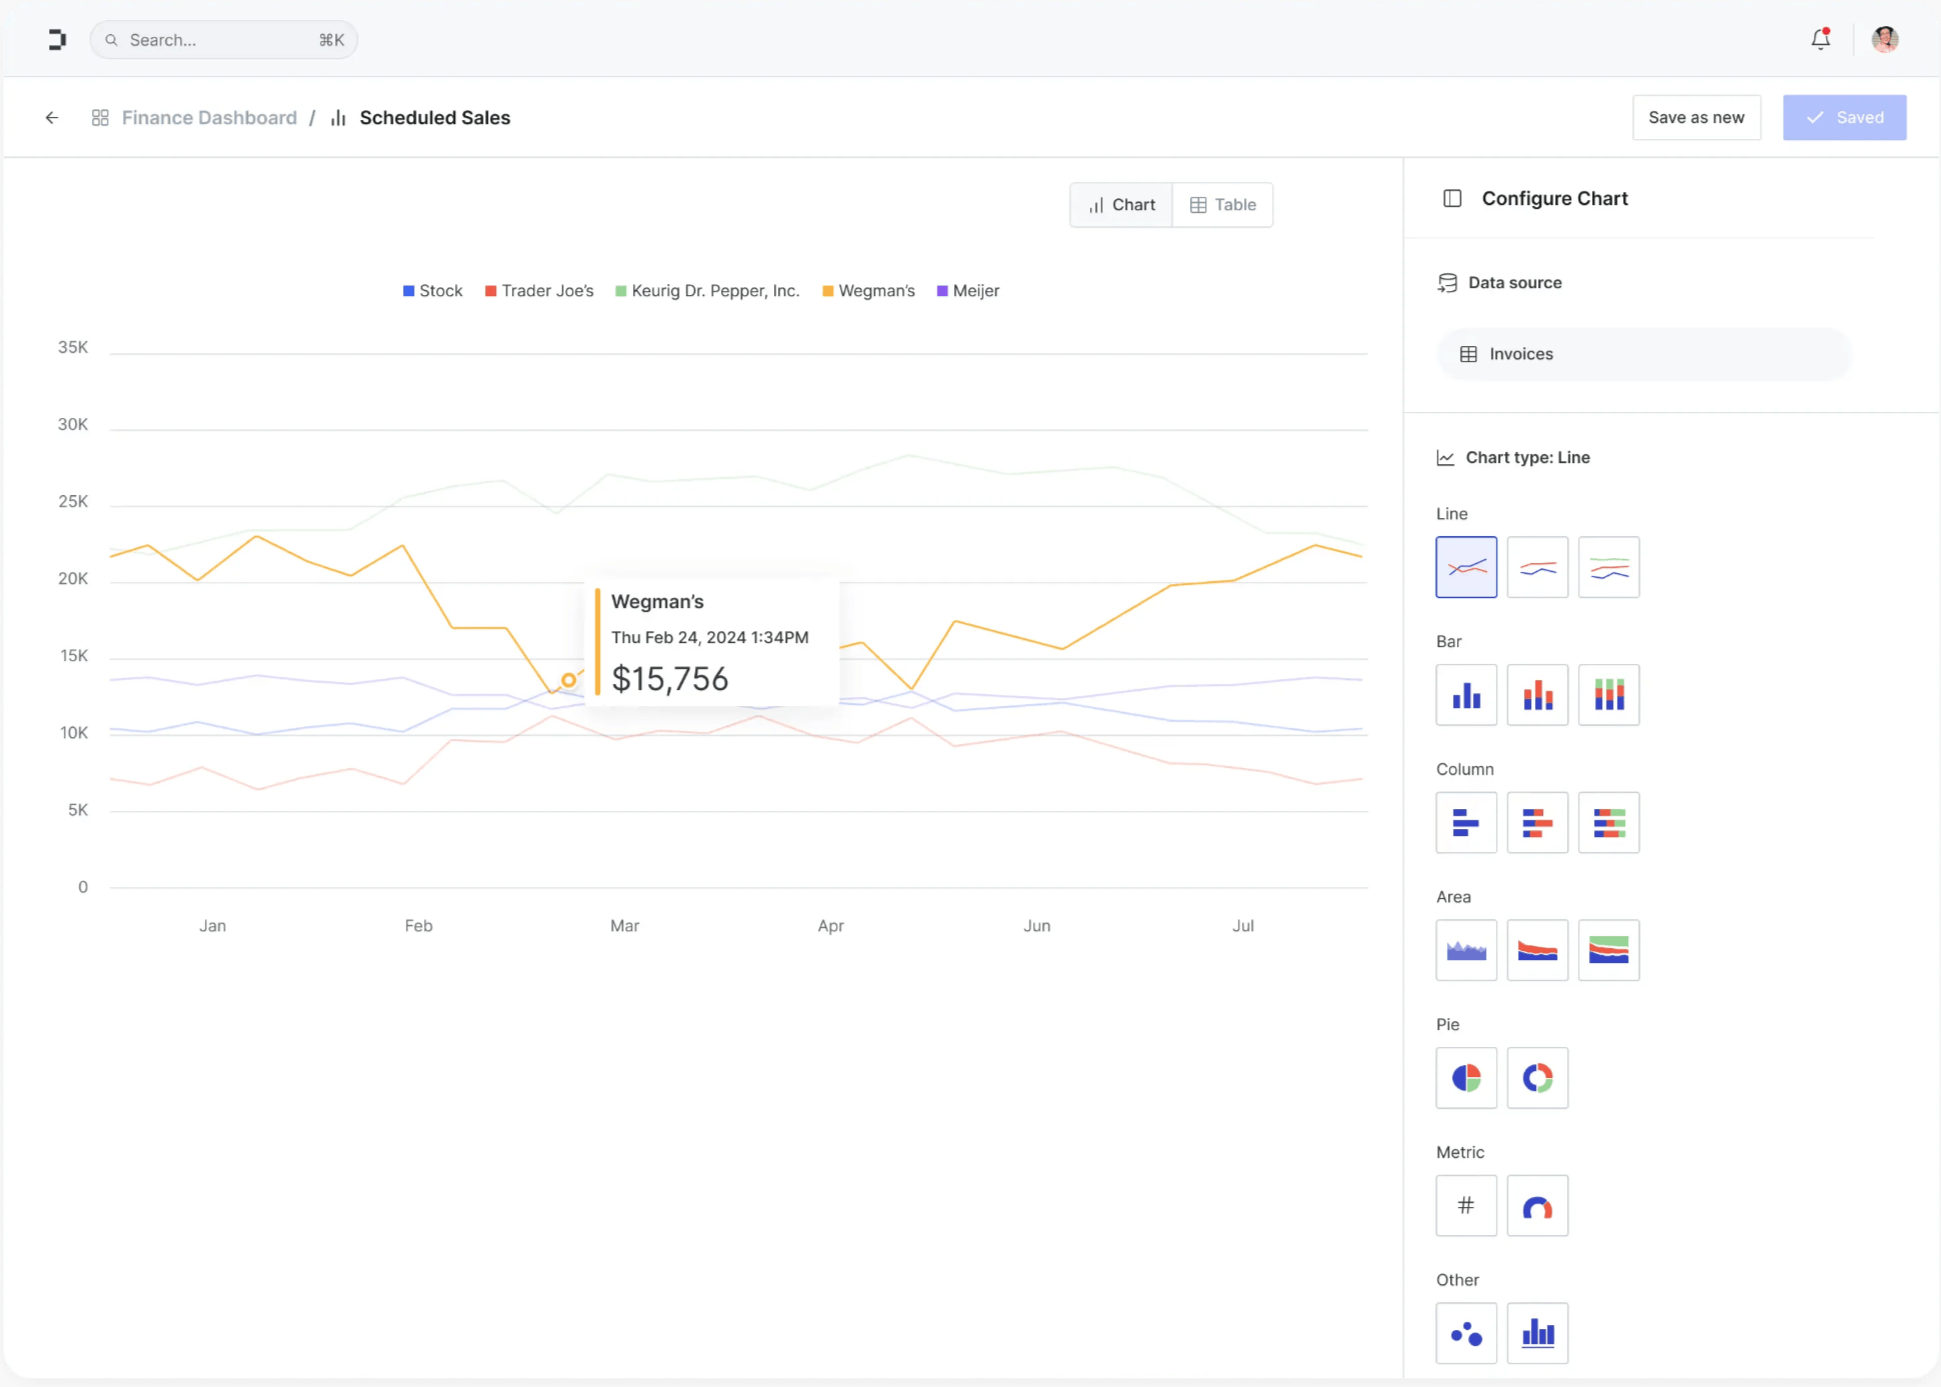
Task: Expand the Chart type: Line section
Action: tap(1526, 458)
